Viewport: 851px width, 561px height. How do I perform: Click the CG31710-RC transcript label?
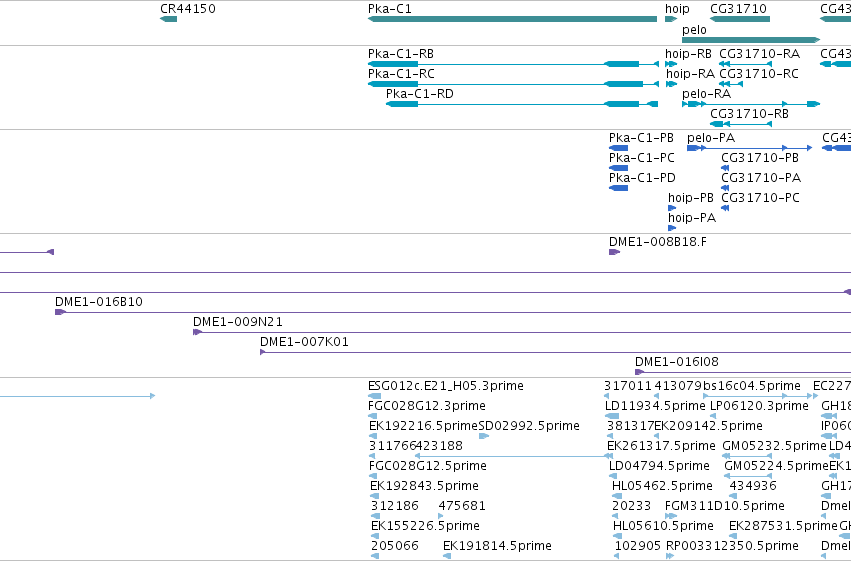pos(759,74)
